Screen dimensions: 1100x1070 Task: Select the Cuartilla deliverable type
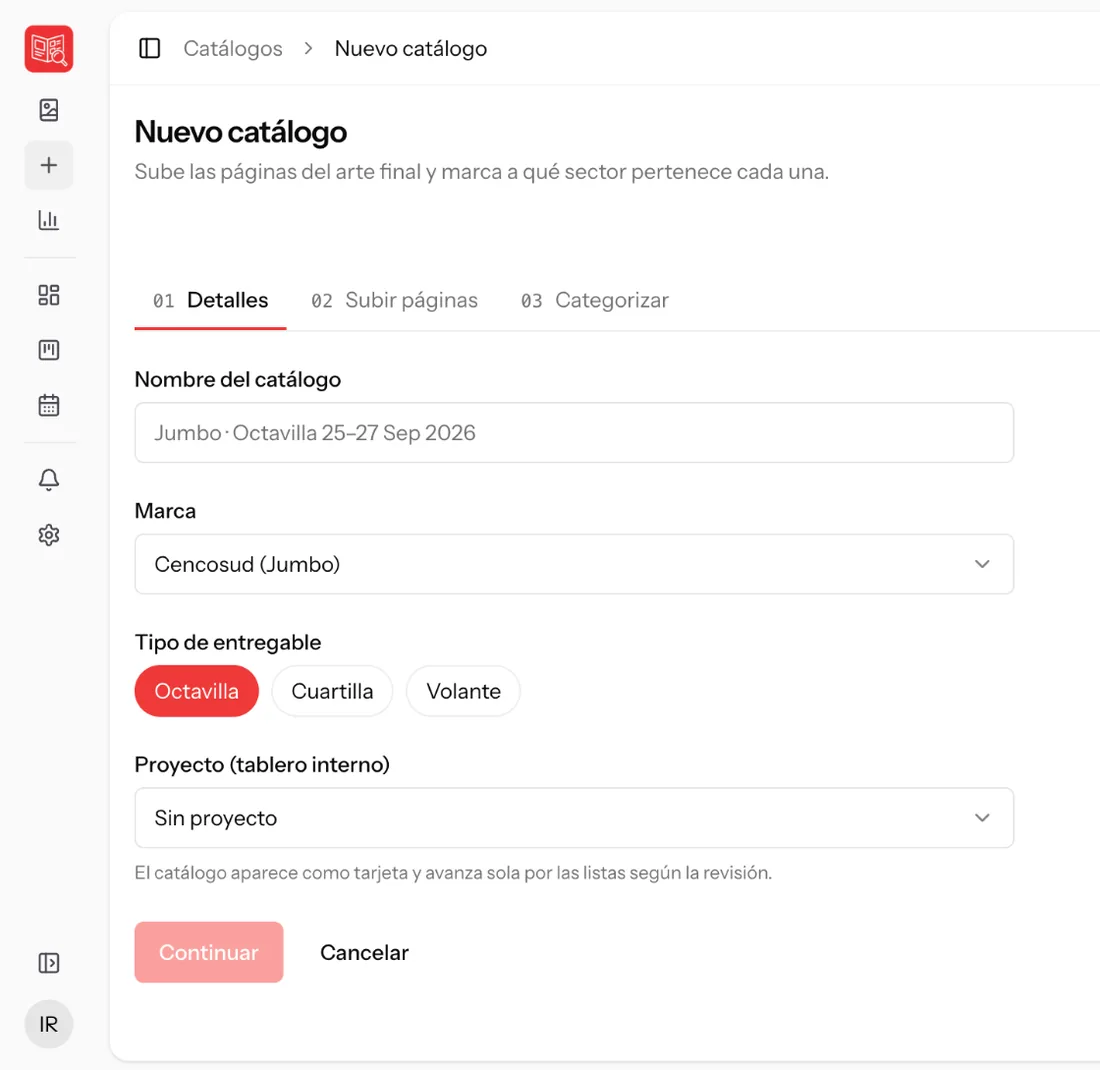tap(332, 691)
